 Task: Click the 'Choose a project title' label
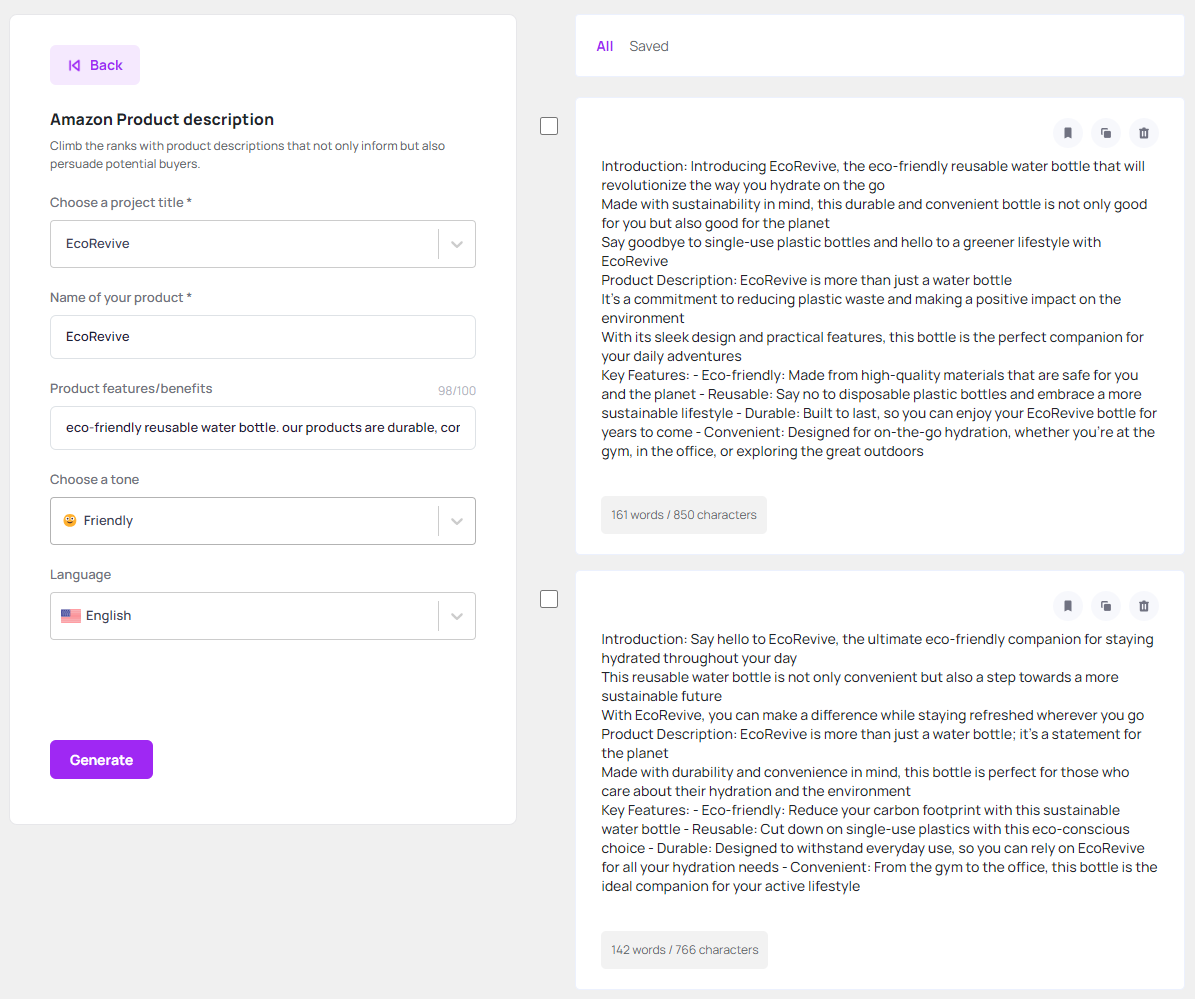click(120, 203)
